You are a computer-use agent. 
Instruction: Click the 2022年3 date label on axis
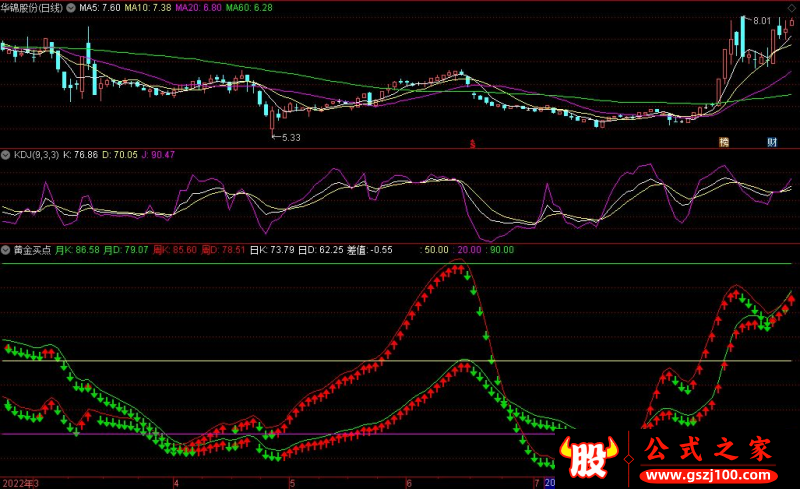pos(20,482)
